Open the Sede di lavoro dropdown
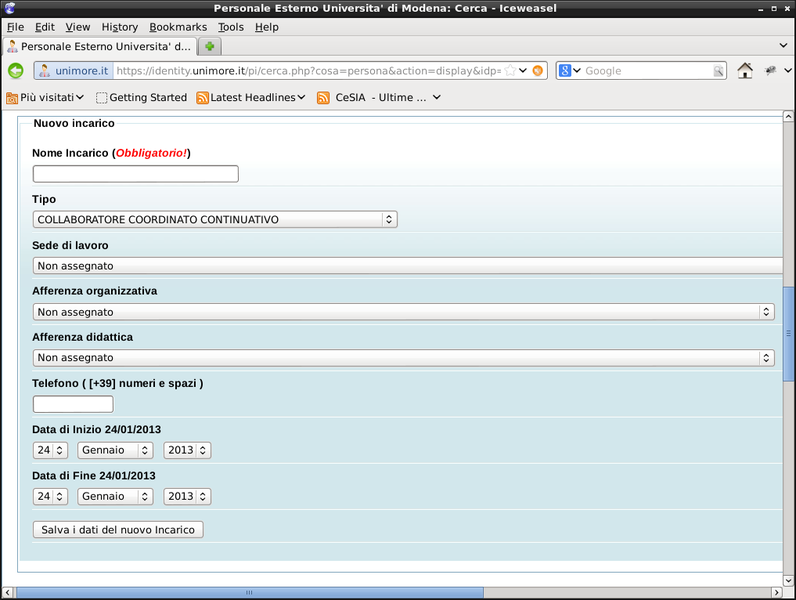Image resolution: width=796 pixels, height=600 pixels. [x=408, y=266]
